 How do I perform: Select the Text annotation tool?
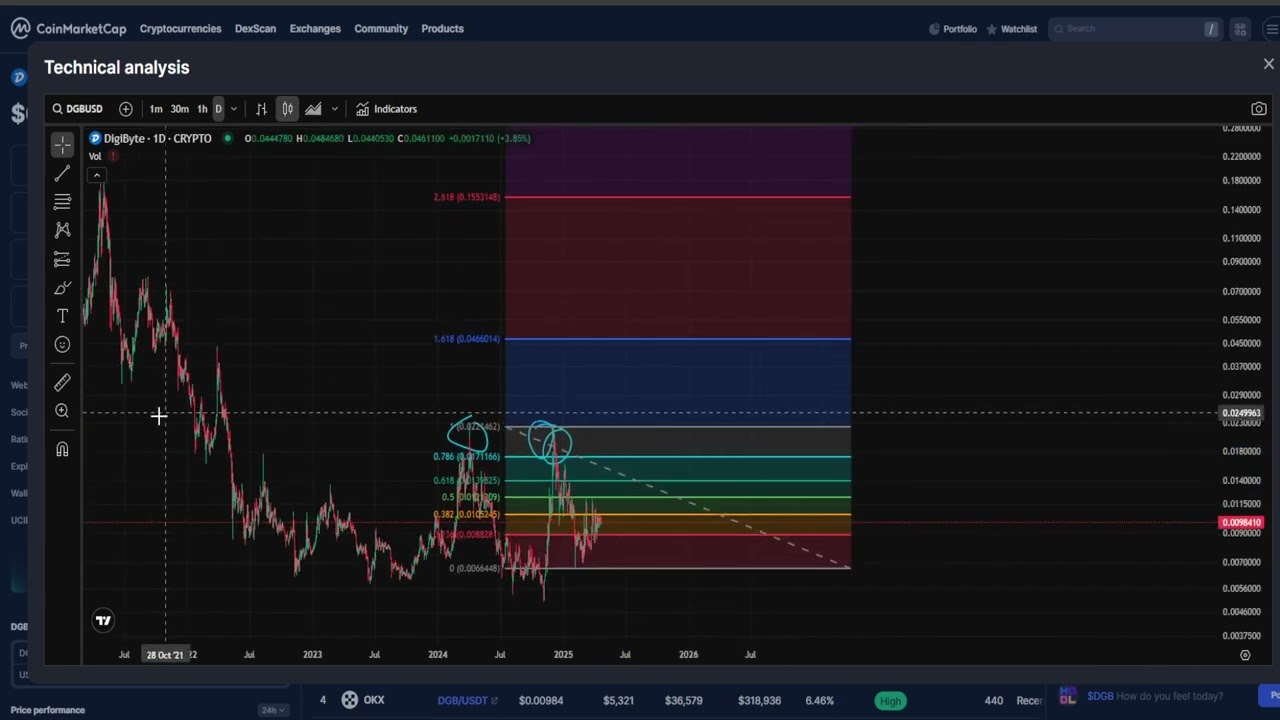(62, 316)
